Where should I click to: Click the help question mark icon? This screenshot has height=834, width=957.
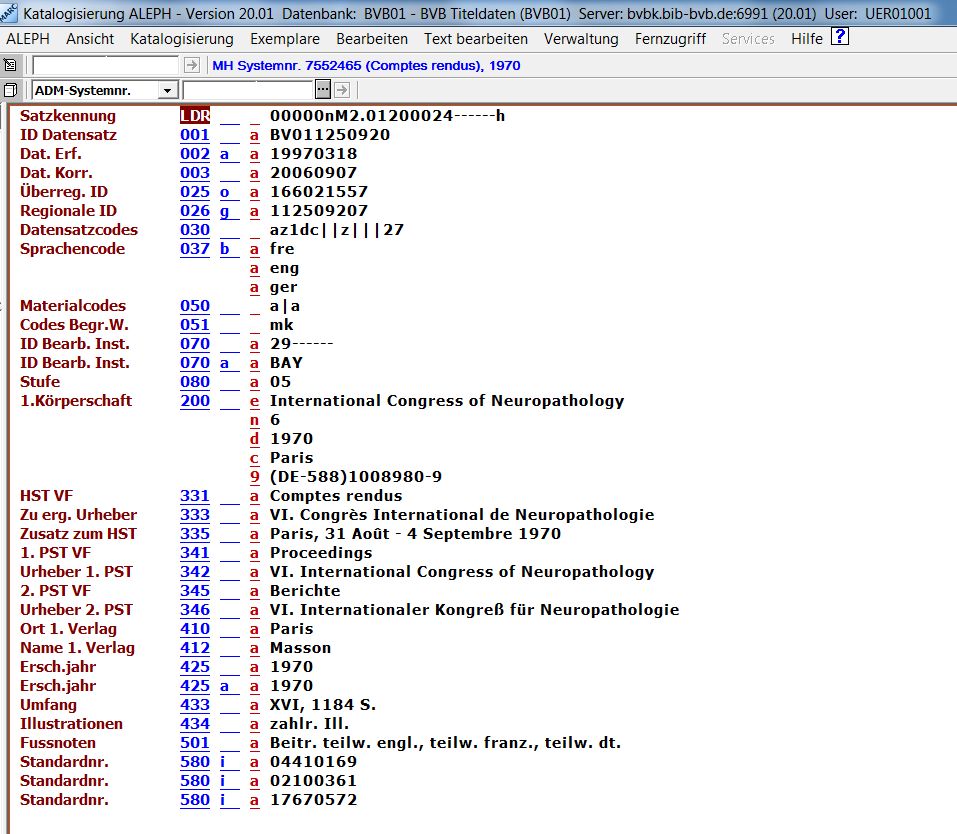pos(840,38)
